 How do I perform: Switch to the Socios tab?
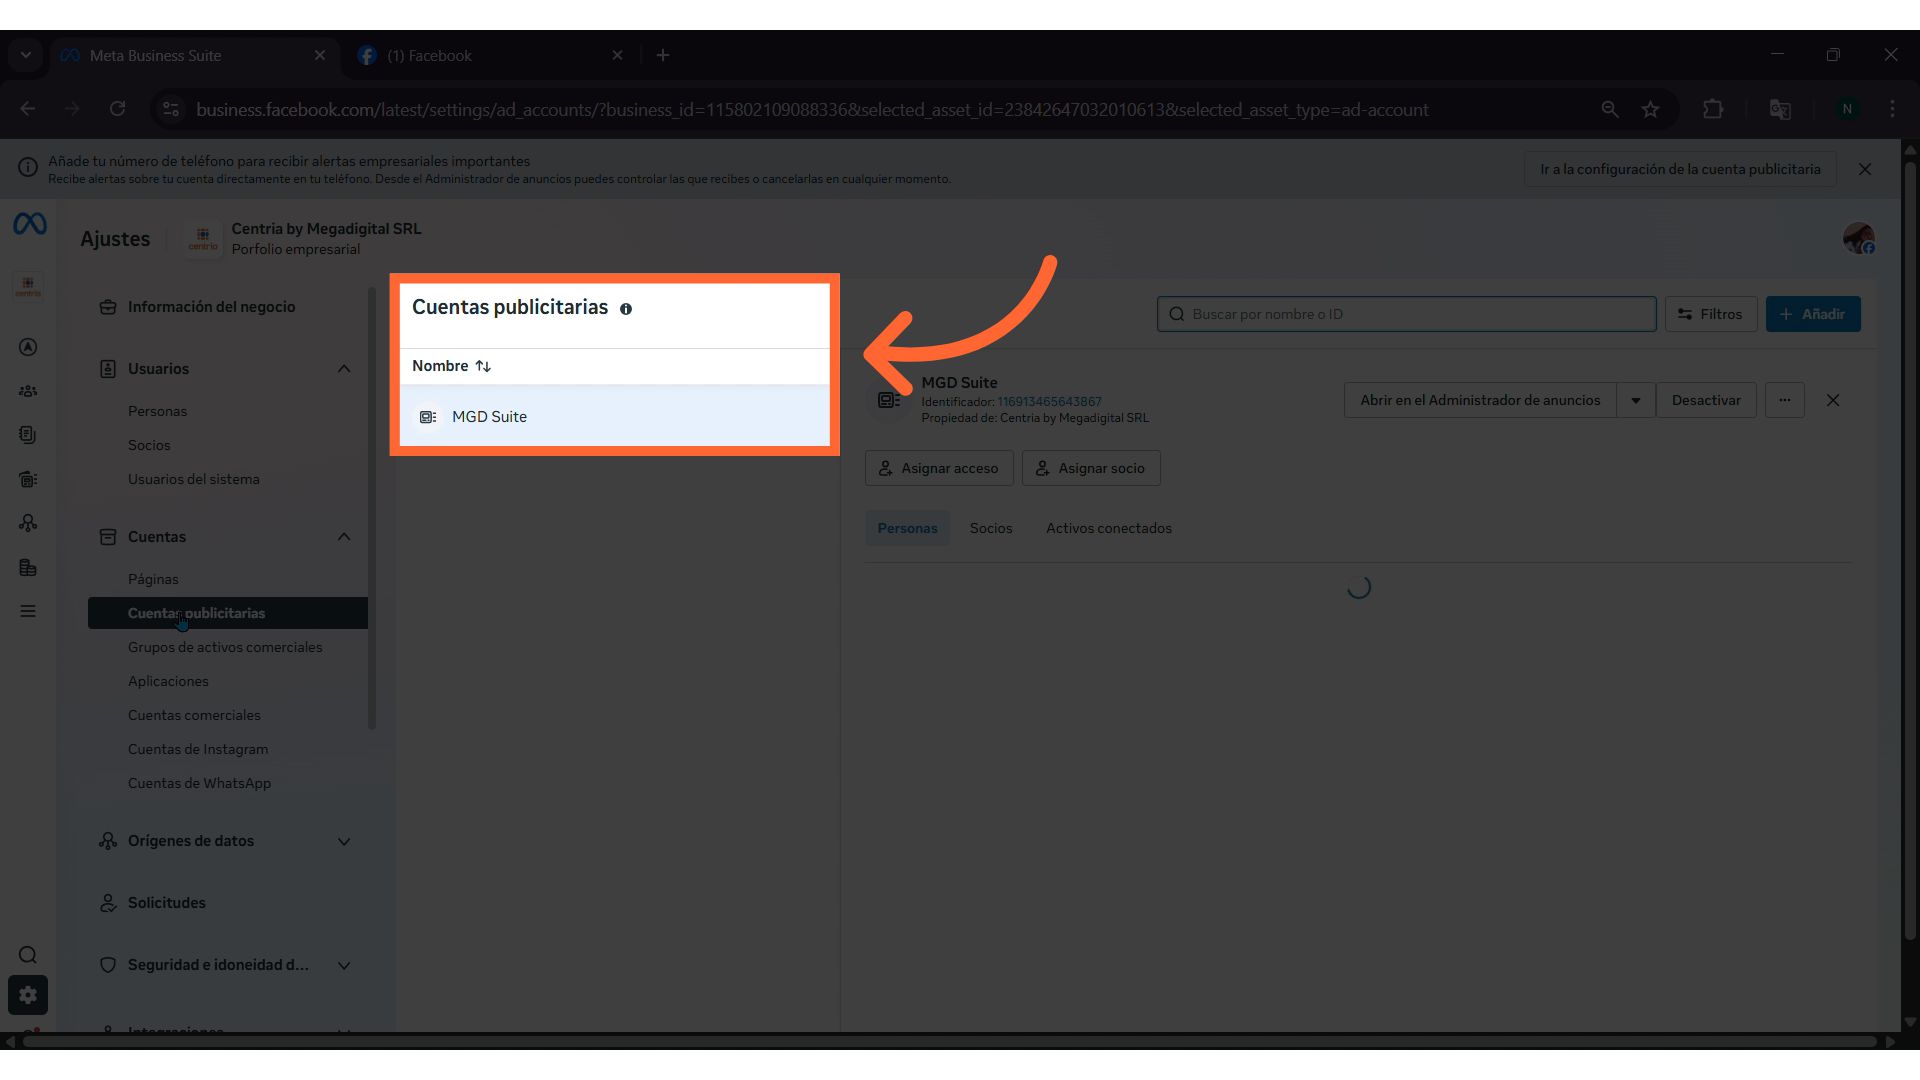pyautogui.click(x=991, y=528)
